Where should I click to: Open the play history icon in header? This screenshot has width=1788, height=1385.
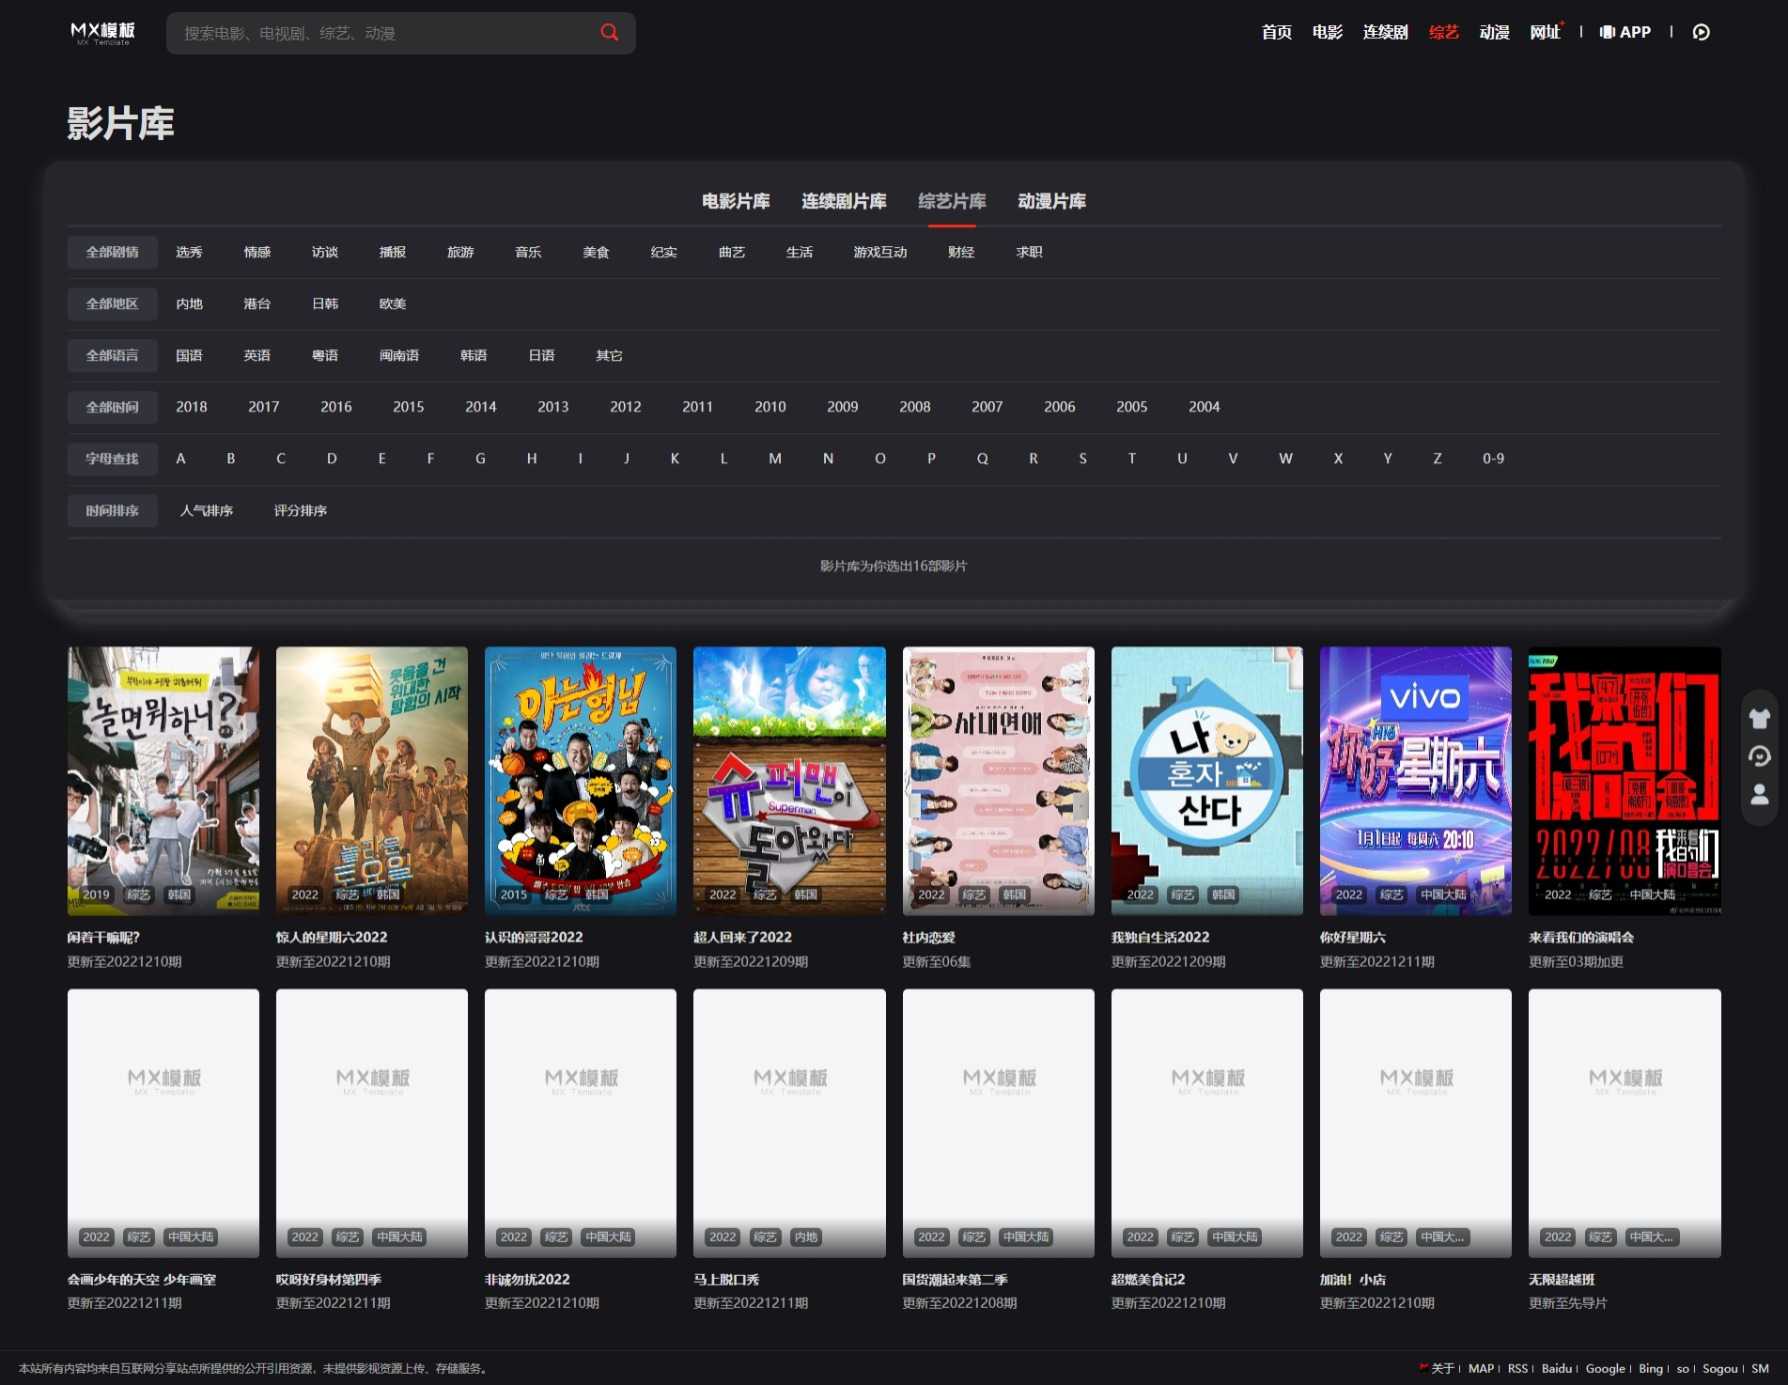(x=1701, y=32)
